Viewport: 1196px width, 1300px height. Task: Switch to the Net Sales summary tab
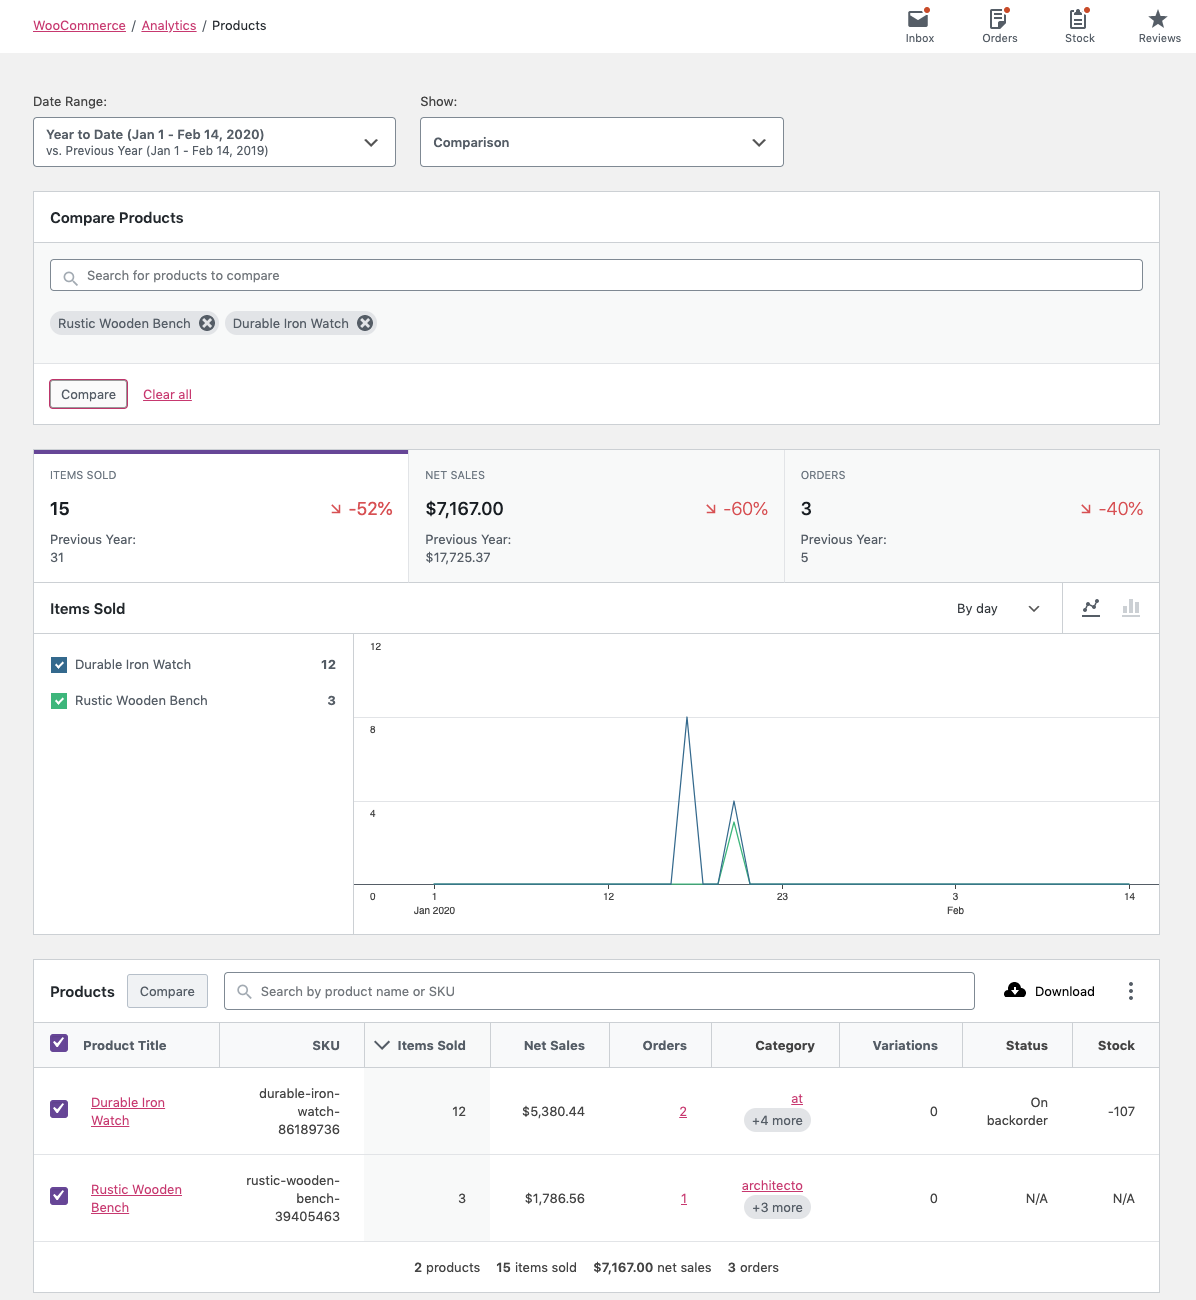click(596, 516)
